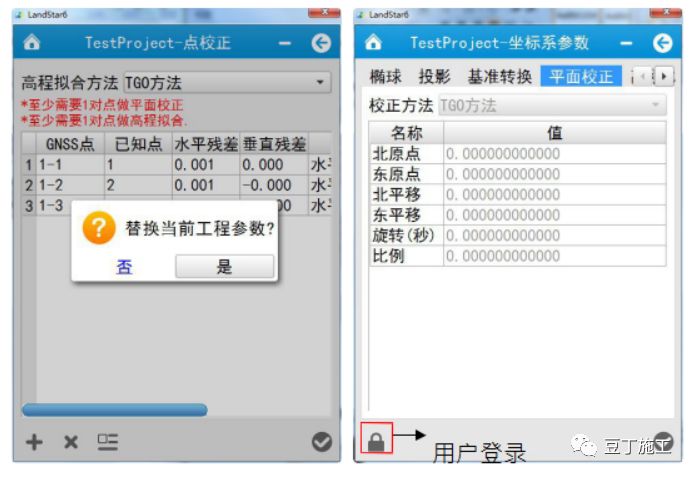The height and width of the screenshot is (477, 694).
Task: Go home in the 点校正 window
Action: 31,42
